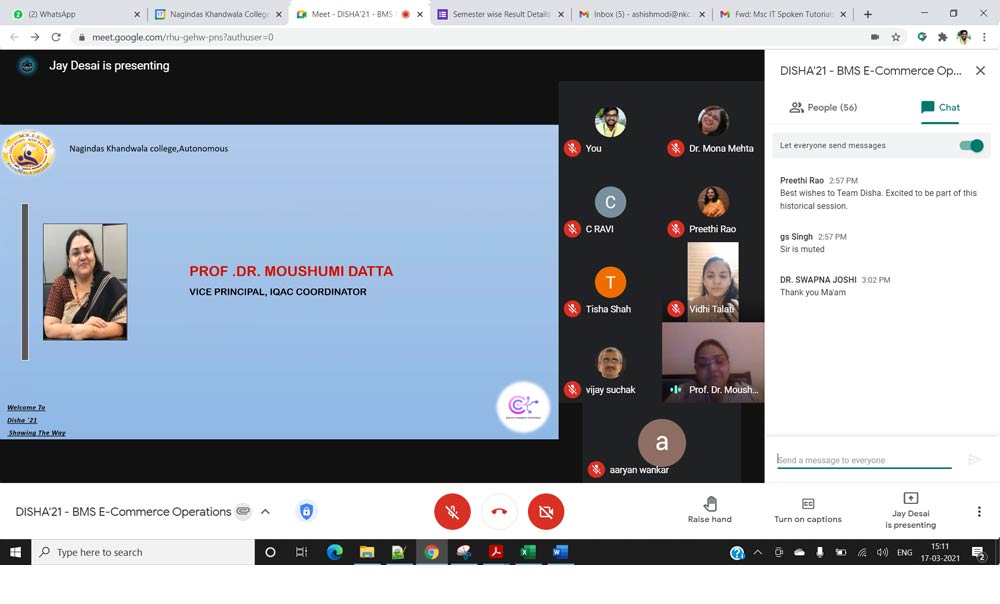Click aaryan wankar participant avatar

tap(662, 442)
